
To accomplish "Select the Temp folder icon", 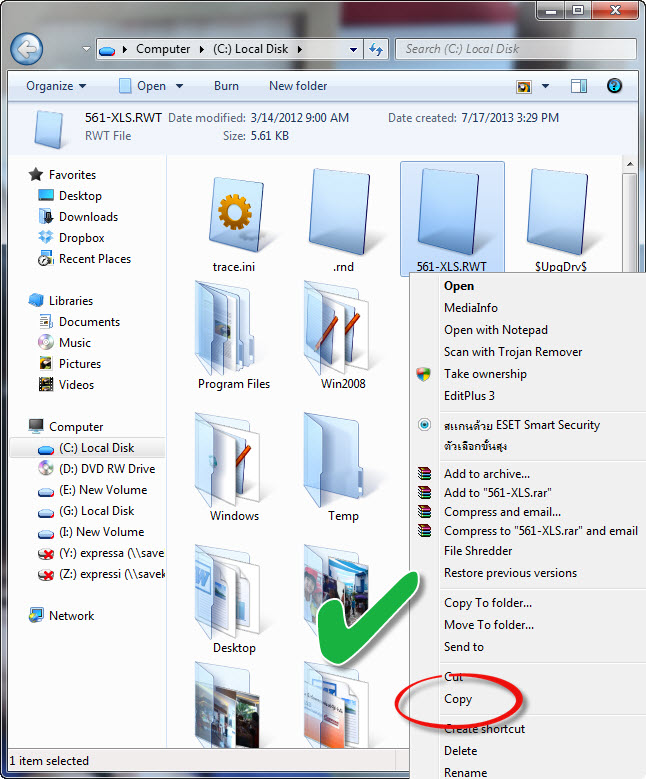I will 342,460.
